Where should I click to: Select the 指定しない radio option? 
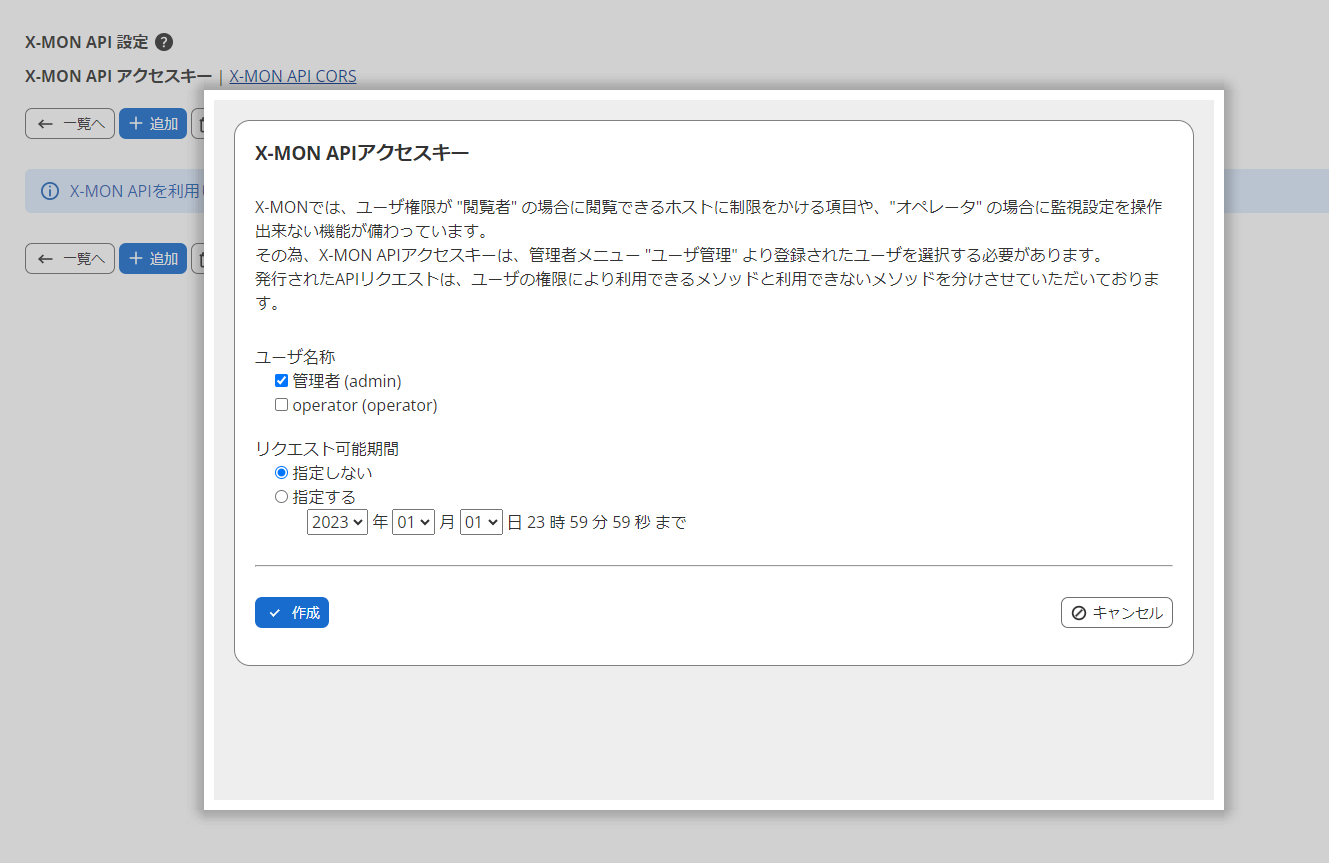(x=282, y=472)
